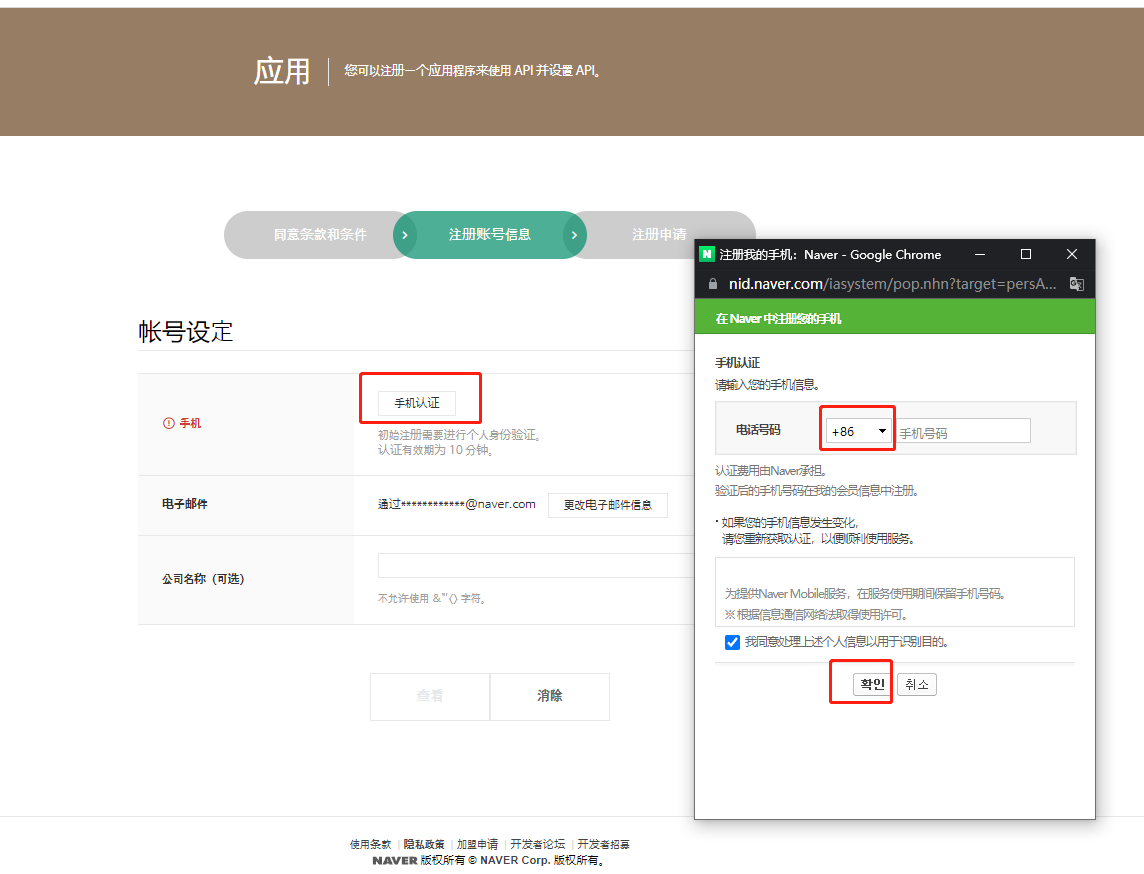Screen dimensions: 1144x874
Task: Confirm with the 확인 button
Action: 872,684
